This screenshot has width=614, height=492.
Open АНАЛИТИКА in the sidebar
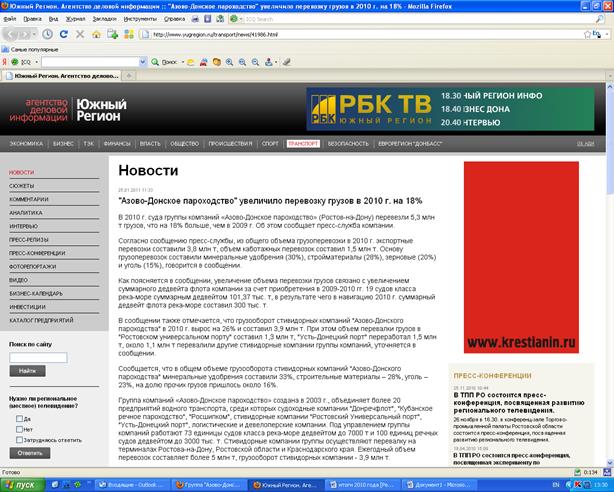[x=26, y=213]
